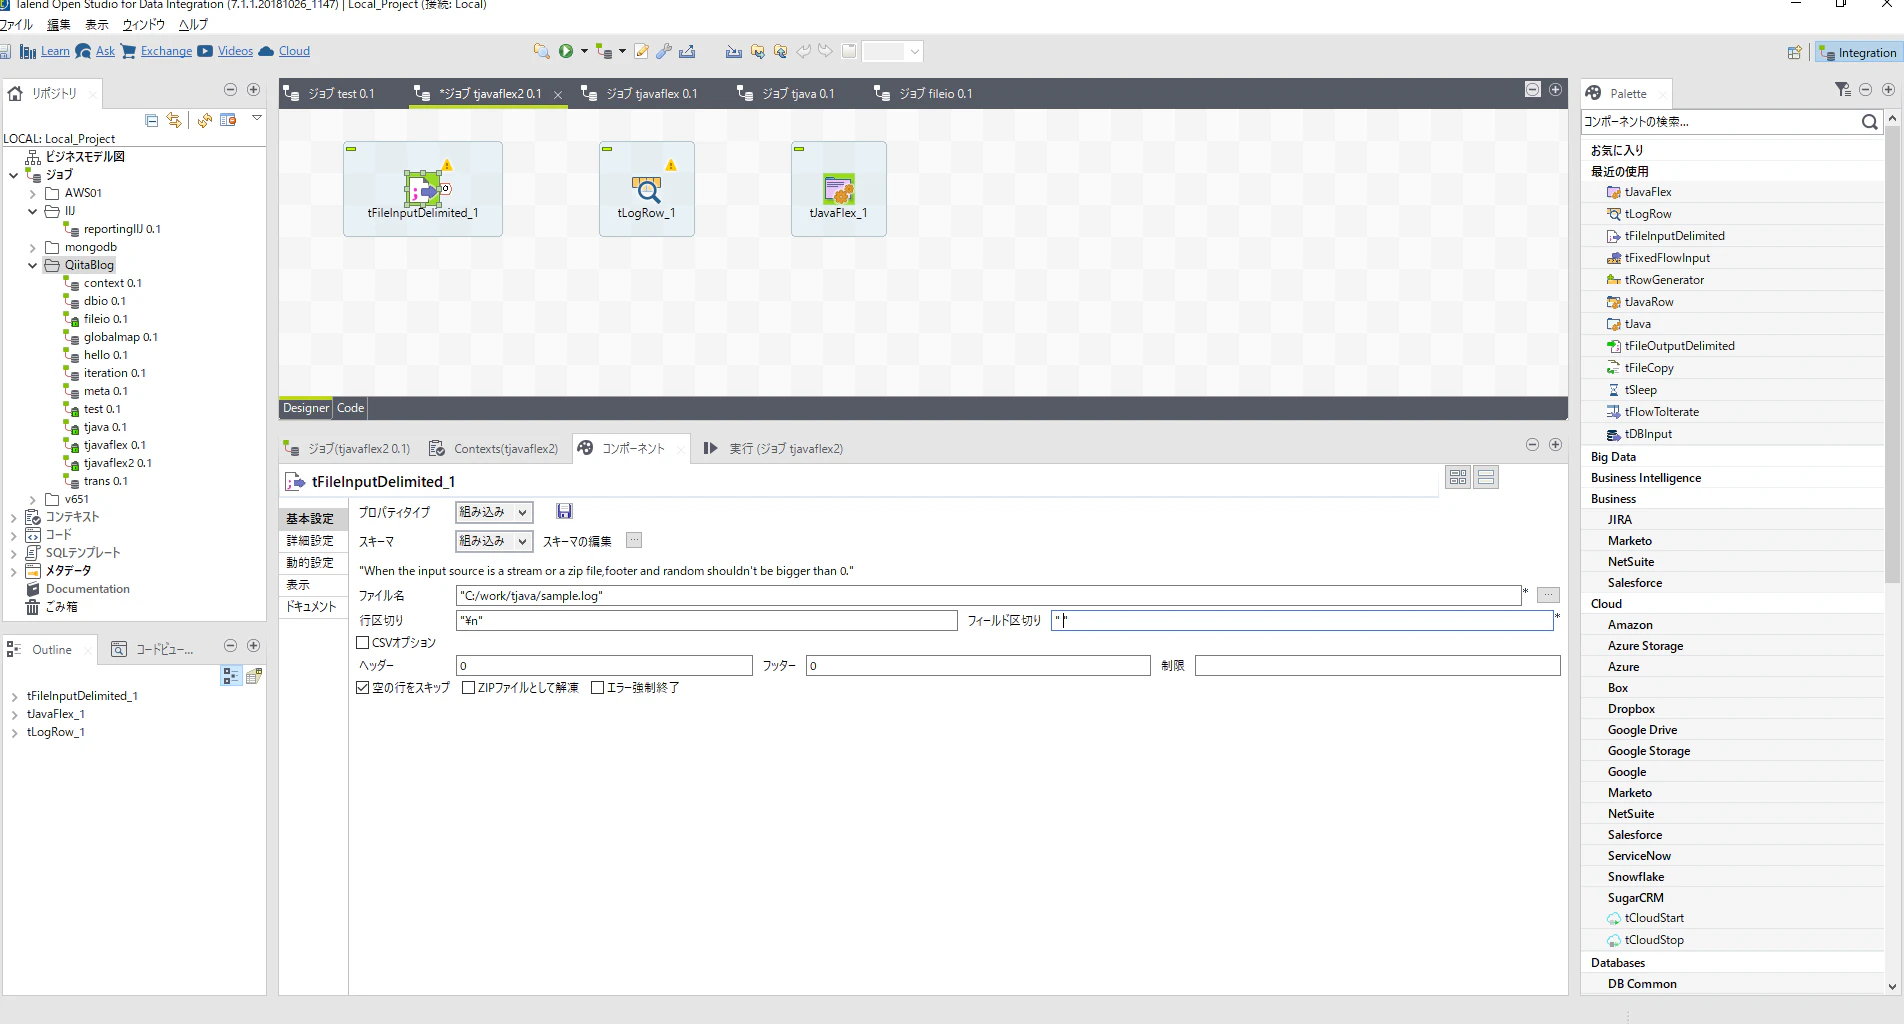Enable the ZIPファイルとして解凍 checkbox
The image size is (1904, 1024).
click(x=468, y=688)
